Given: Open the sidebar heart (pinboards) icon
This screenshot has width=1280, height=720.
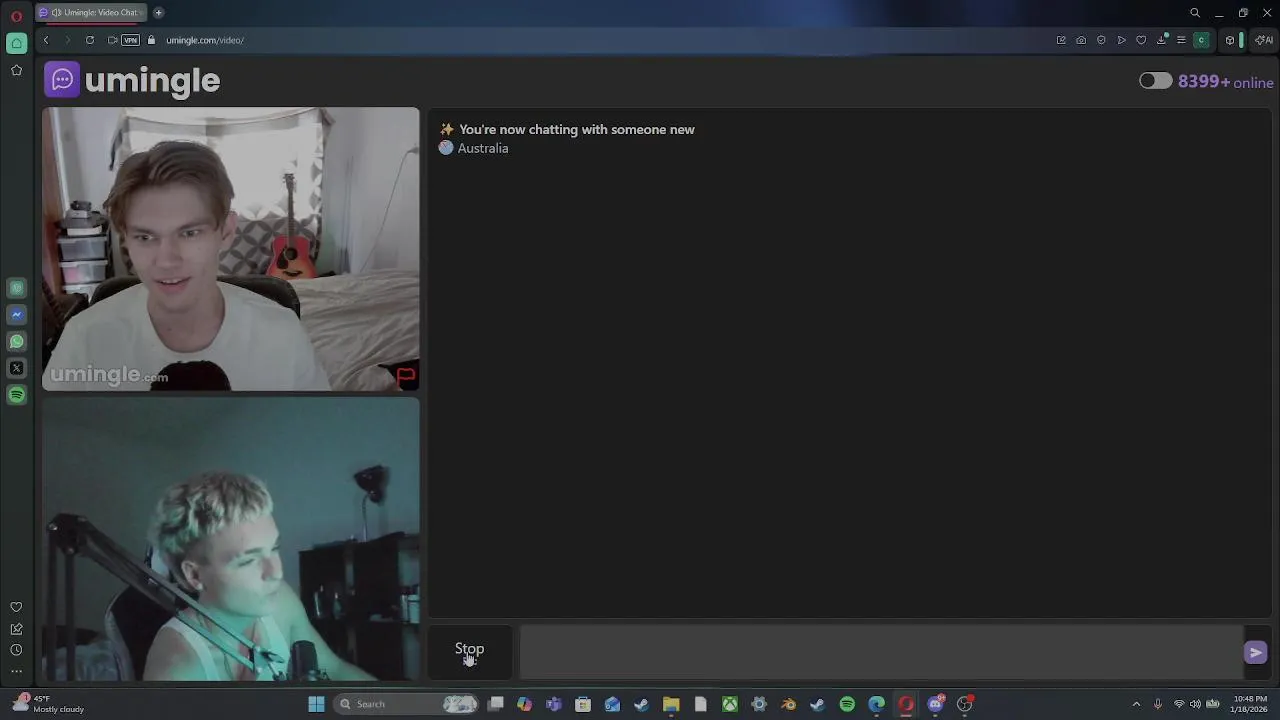Looking at the screenshot, I should coord(16,607).
